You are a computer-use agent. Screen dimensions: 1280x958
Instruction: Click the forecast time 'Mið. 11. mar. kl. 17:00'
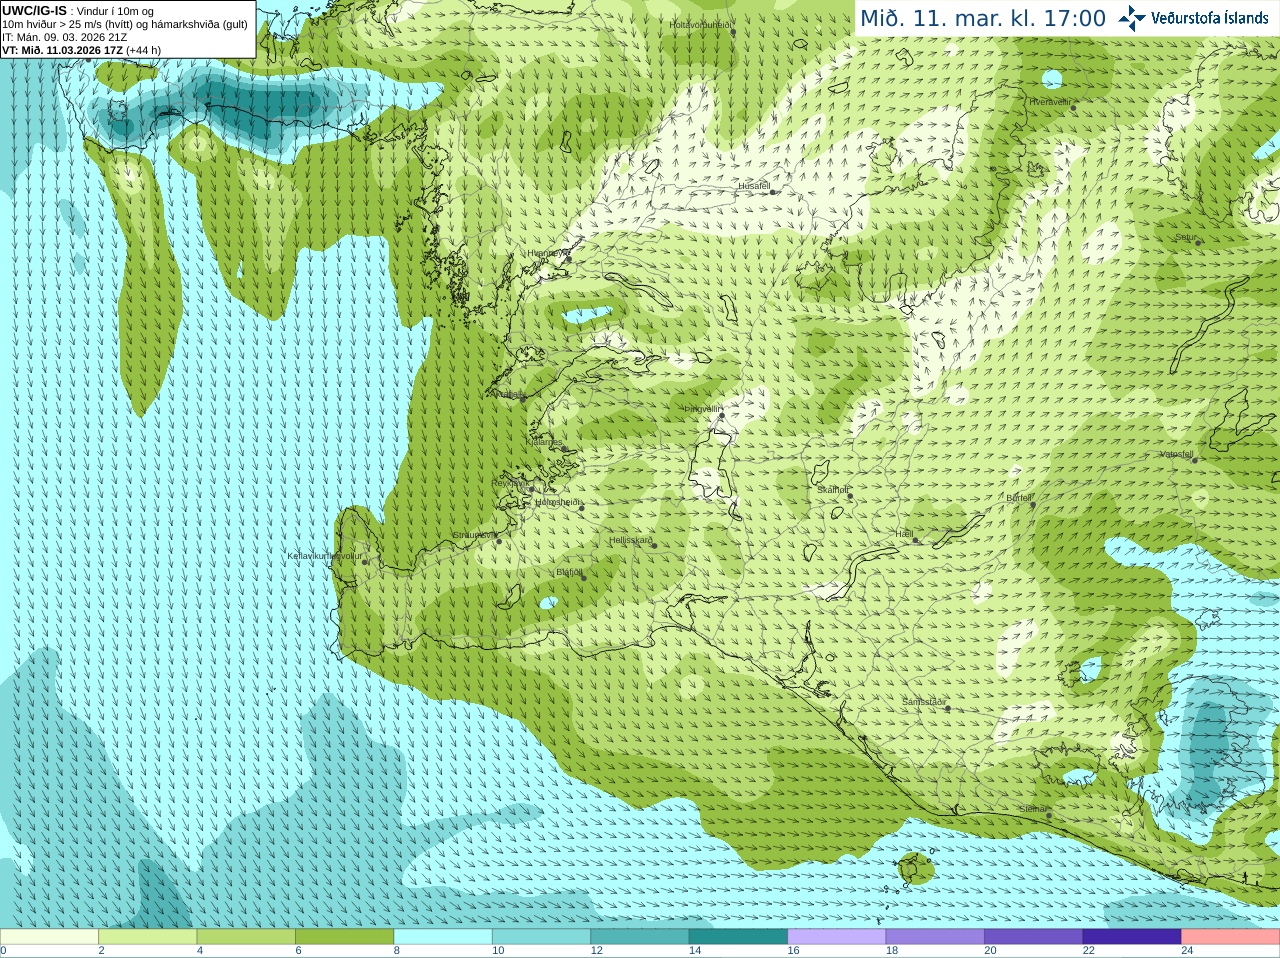(x=983, y=18)
